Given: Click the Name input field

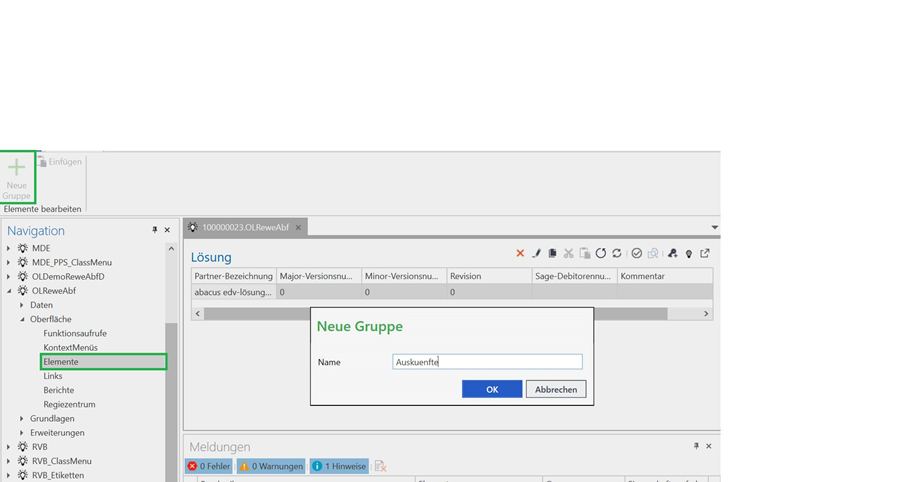Looking at the screenshot, I should pos(487,362).
